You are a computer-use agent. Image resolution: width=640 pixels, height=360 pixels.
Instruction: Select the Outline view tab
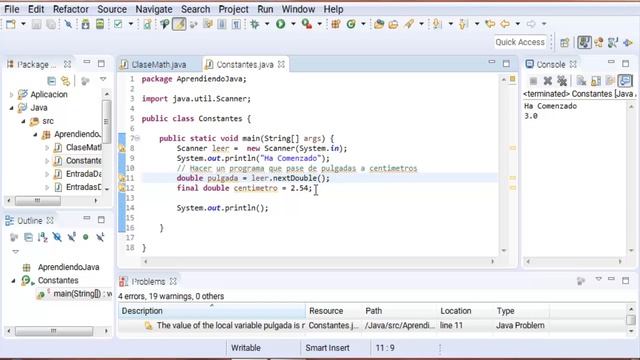[x=29, y=221]
